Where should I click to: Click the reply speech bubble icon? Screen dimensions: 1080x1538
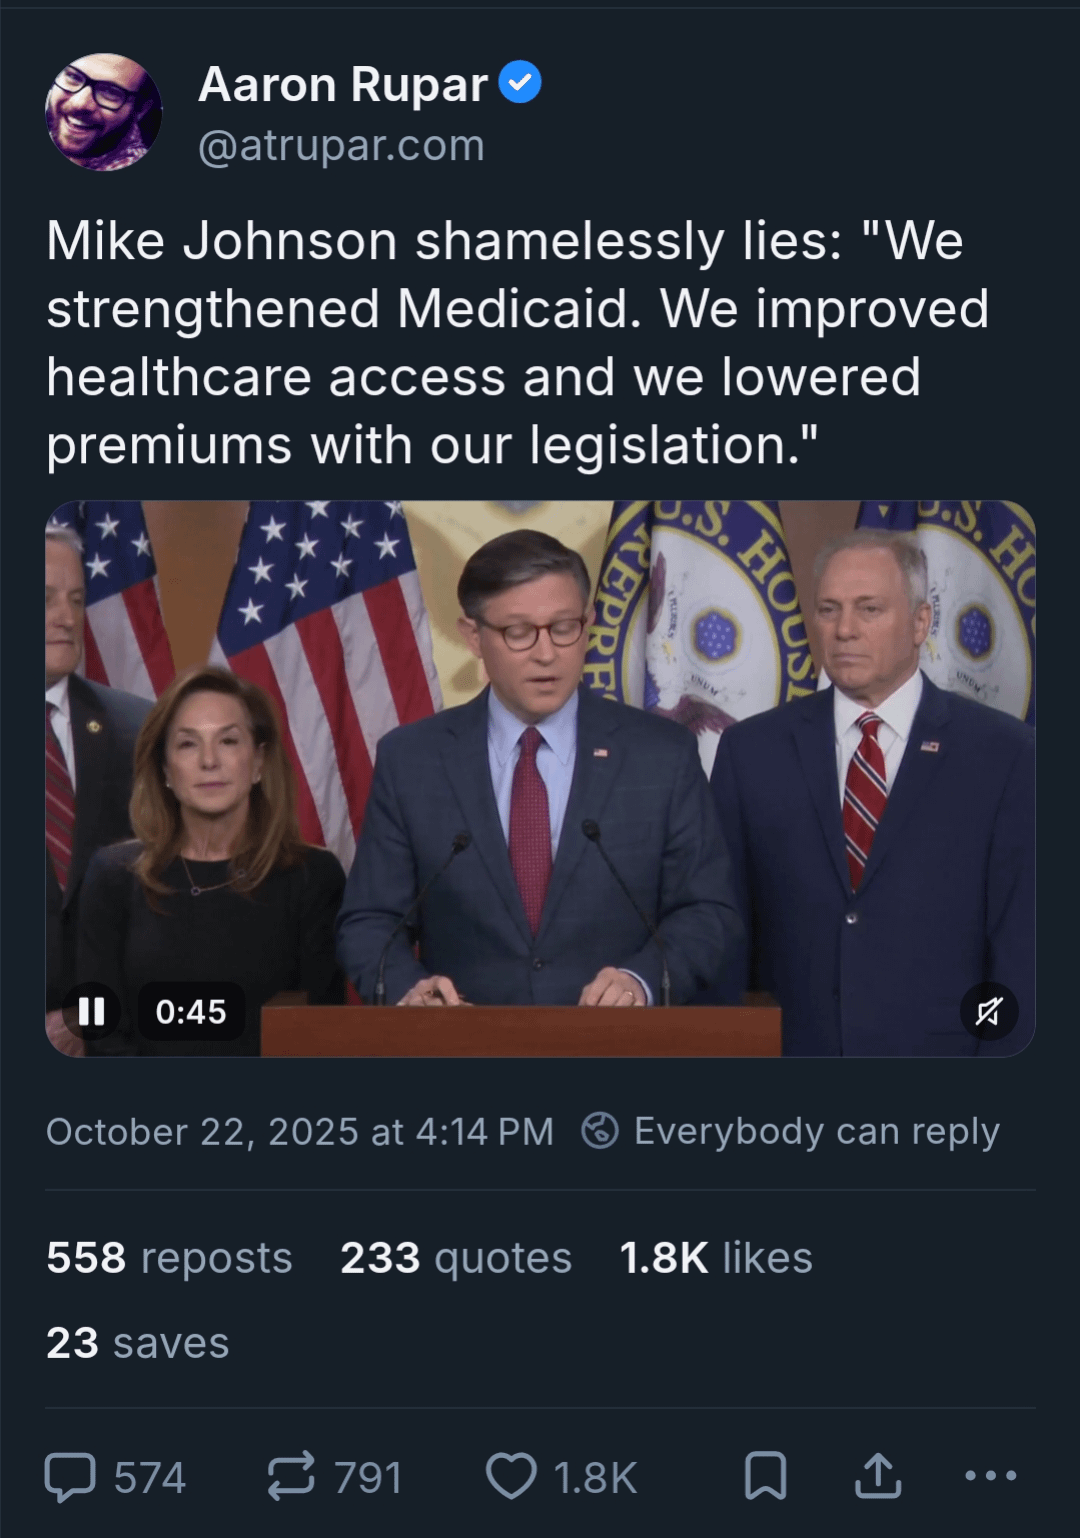71,1477
